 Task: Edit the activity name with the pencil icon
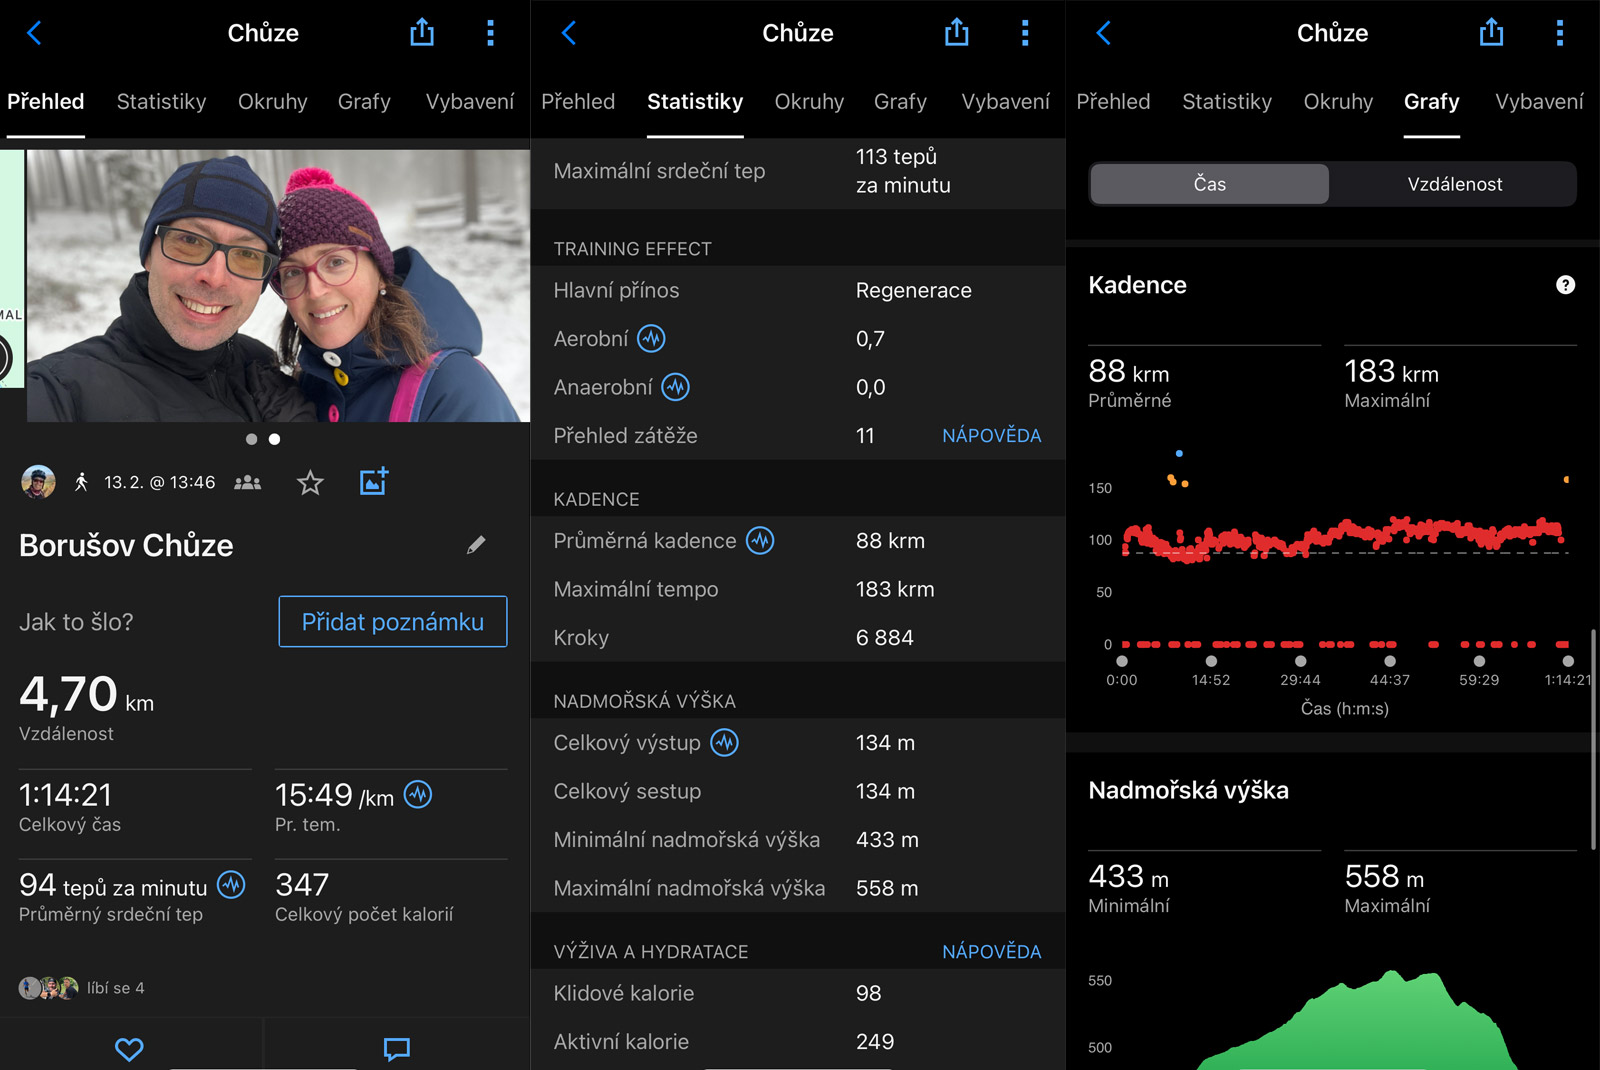[x=476, y=545]
